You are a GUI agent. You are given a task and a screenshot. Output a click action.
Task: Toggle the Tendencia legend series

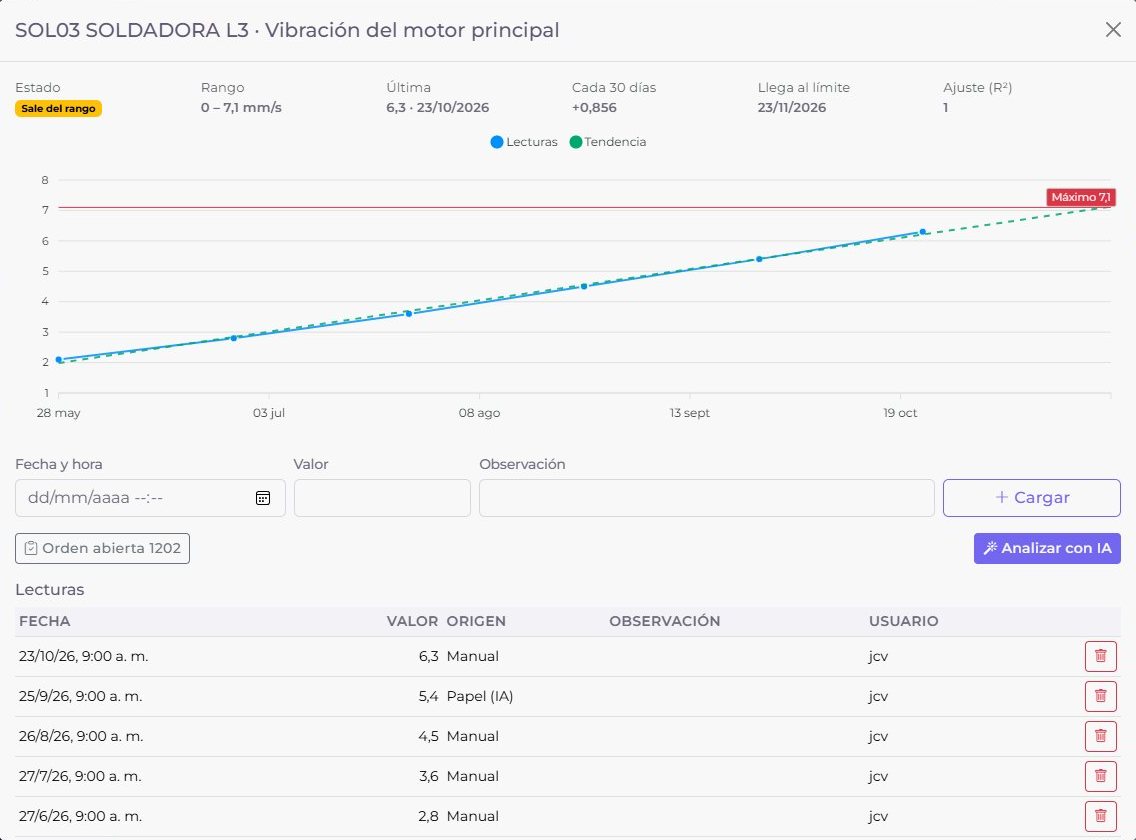(x=608, y=142)
